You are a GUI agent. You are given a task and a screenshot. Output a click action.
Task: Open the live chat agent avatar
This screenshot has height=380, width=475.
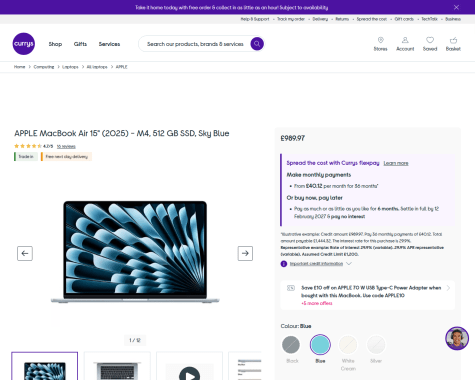pos(457,338)
